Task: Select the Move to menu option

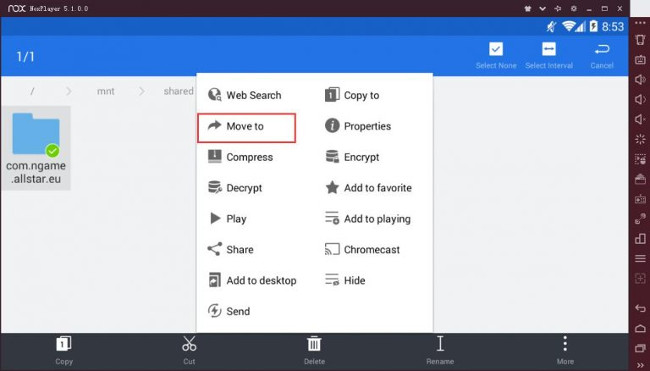Action: pos(246,126)
